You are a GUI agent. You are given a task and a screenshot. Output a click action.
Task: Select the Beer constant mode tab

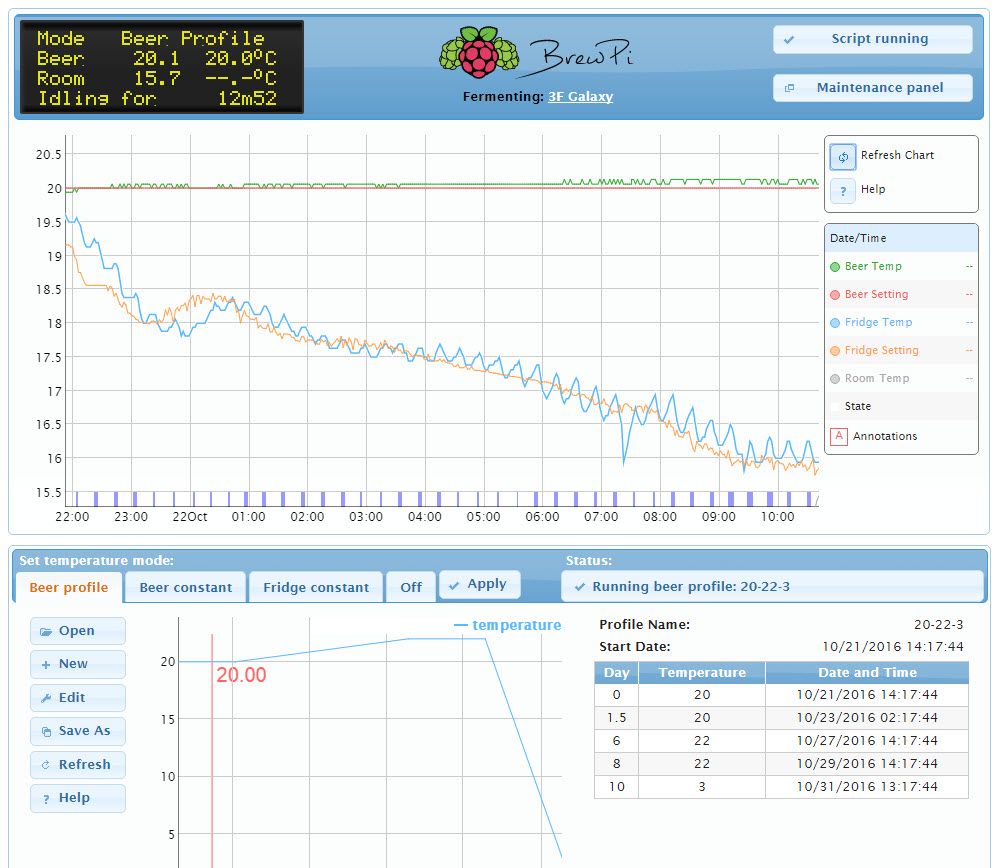(186, 588)
